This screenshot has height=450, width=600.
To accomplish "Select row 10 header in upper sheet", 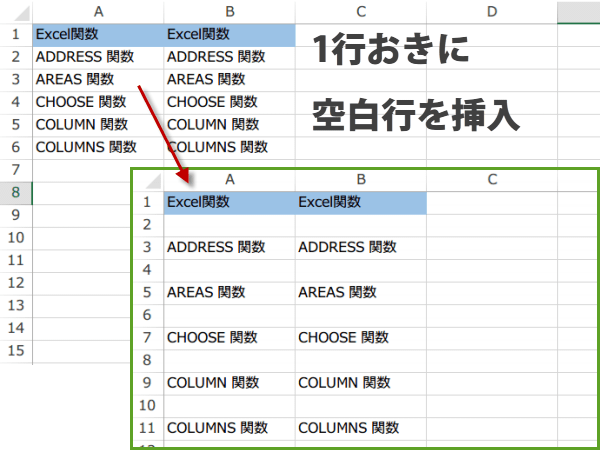I will (16, 238).
